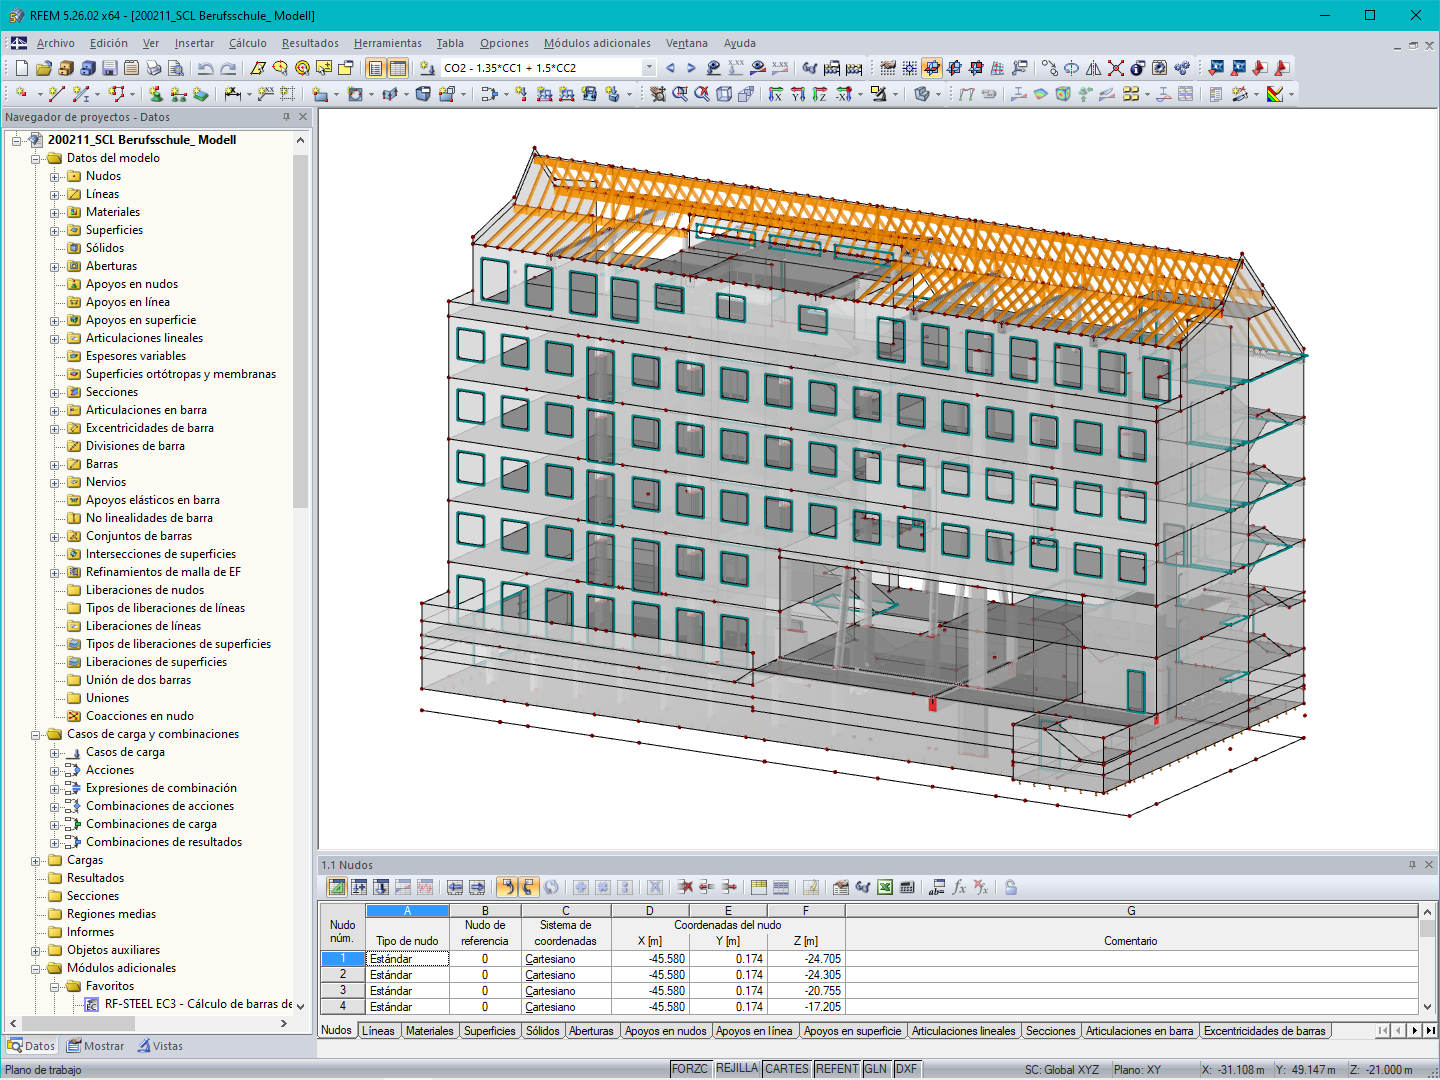Toggle the CARTES option in status bar
The height and width of the screenshot is (1080, 1440).
pos(787,1068)
